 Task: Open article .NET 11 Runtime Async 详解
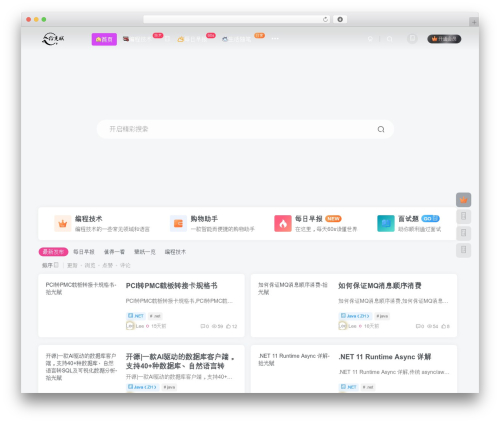385,357
